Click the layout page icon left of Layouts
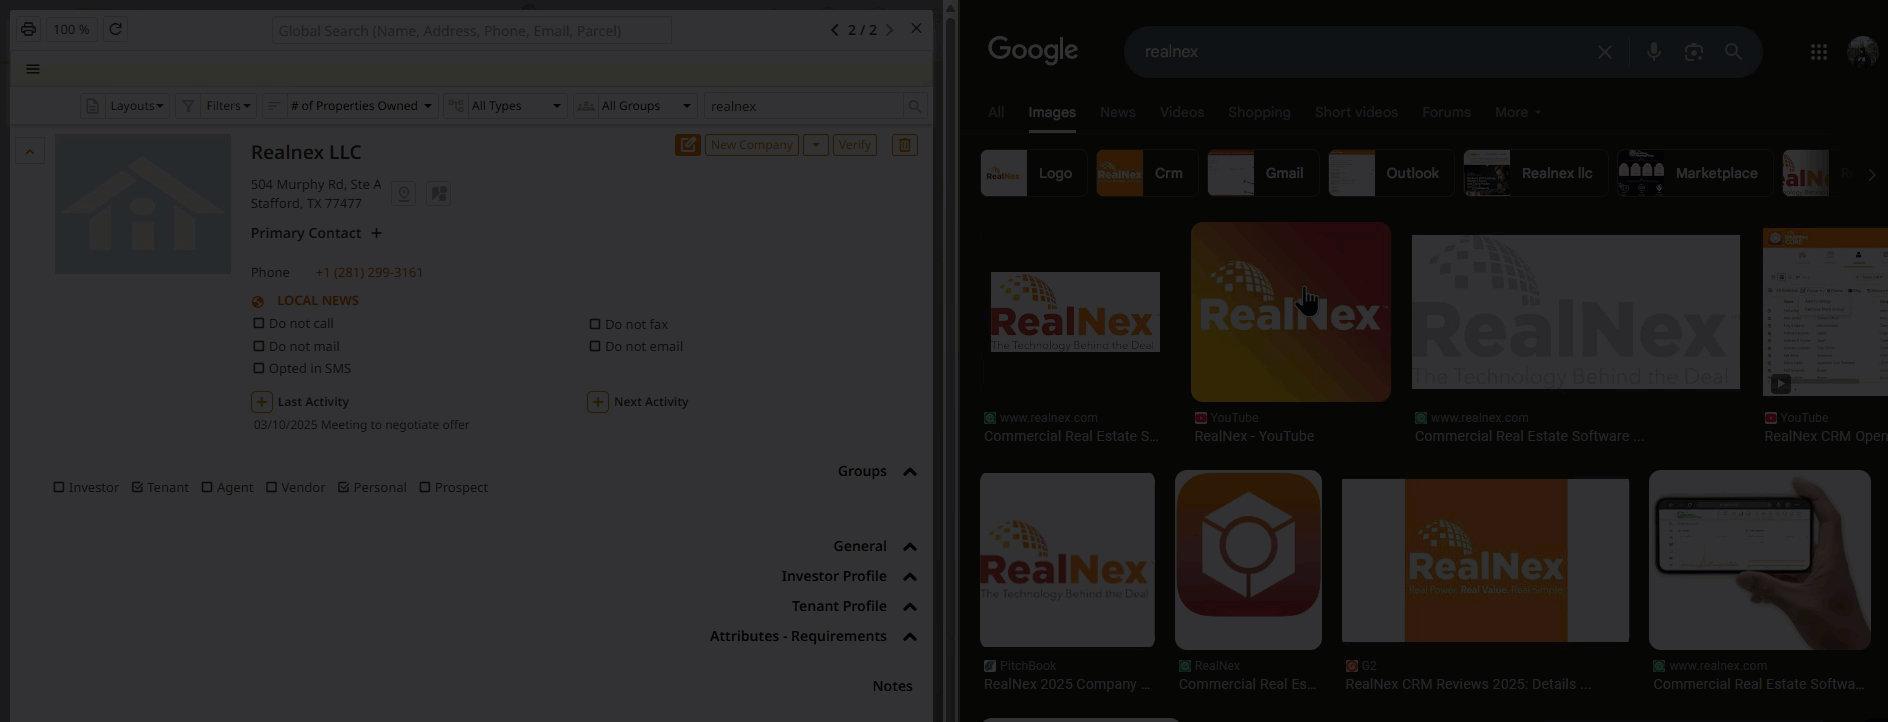Image resolution: width=1888 pixels, height=722 pixels. 92,106
